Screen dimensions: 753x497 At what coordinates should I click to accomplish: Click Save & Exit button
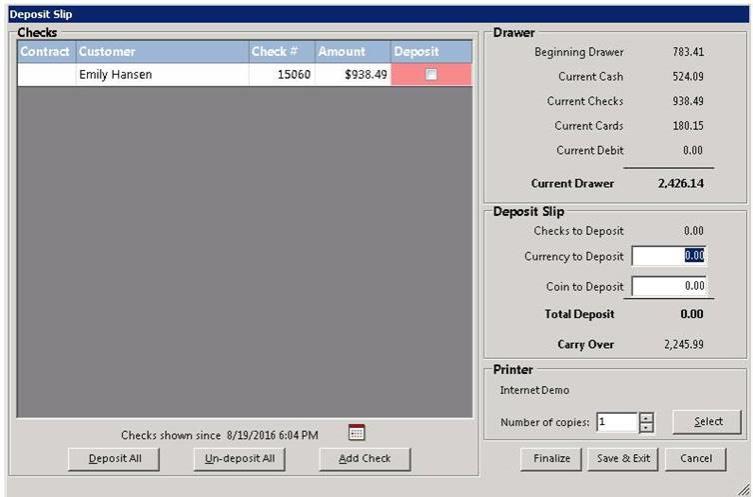tap(623, 459)
